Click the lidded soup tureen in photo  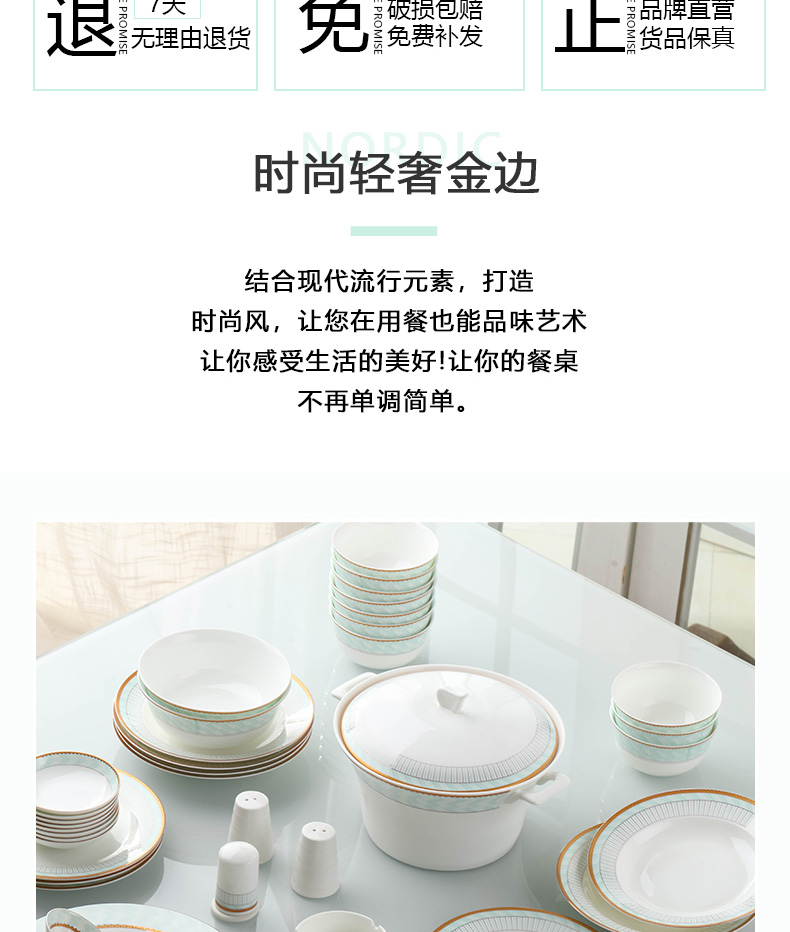[x=450, y=766]
